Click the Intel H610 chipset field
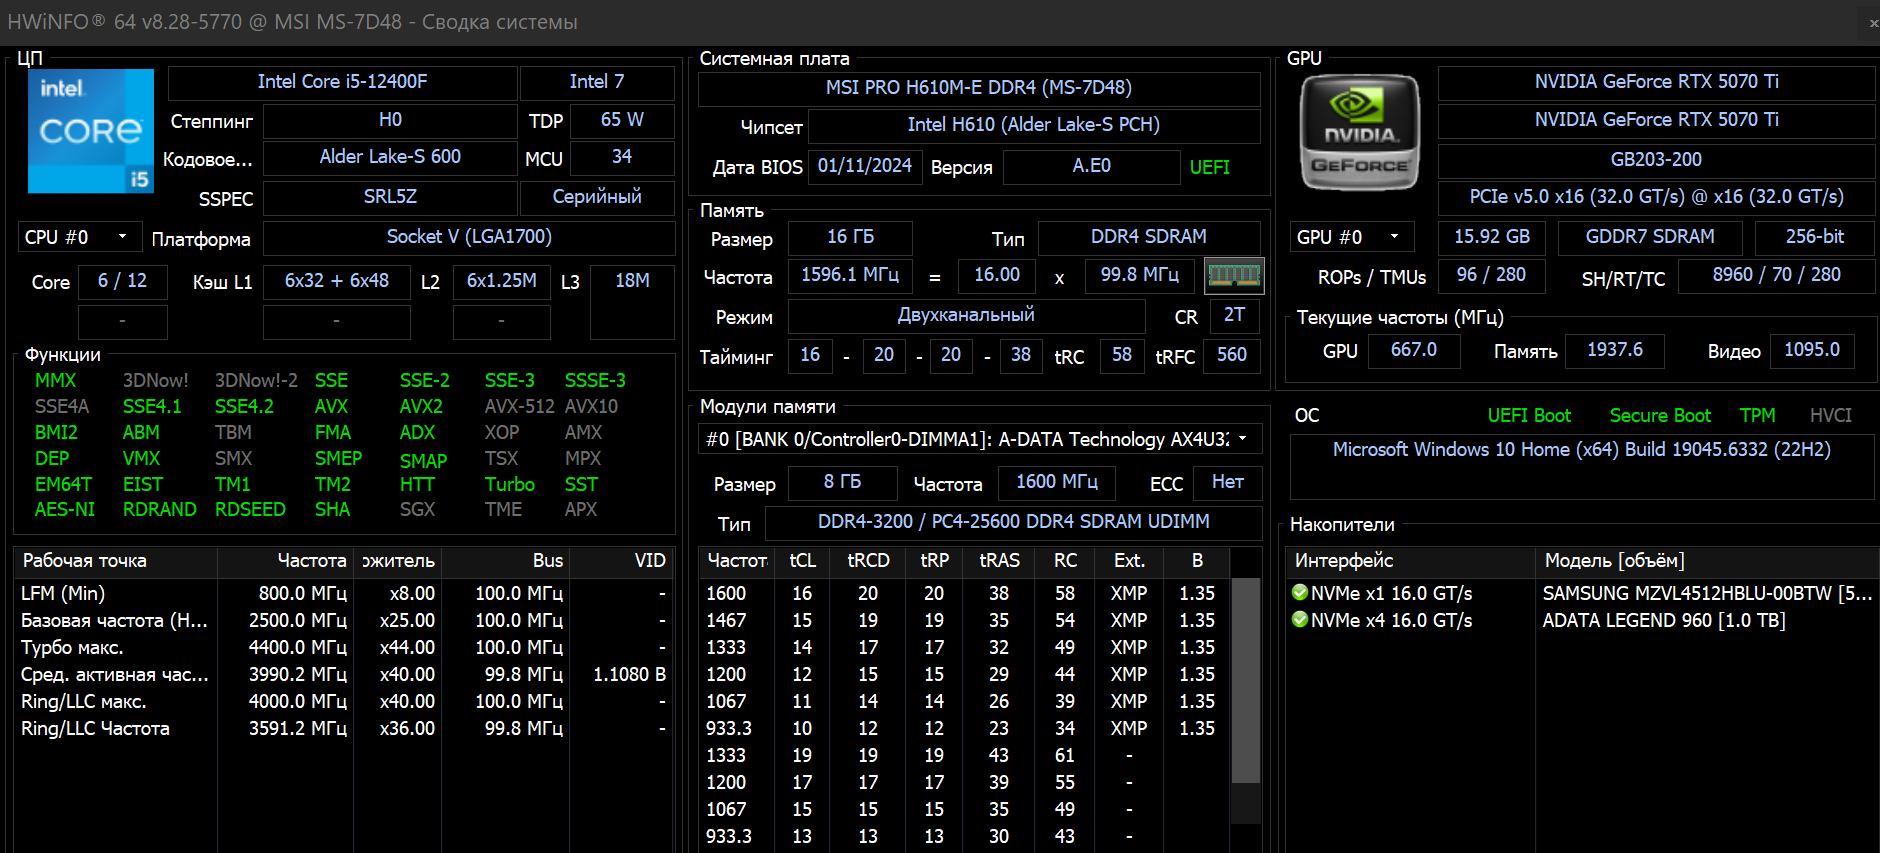 pyautogui.click(x=1034, y=125)
